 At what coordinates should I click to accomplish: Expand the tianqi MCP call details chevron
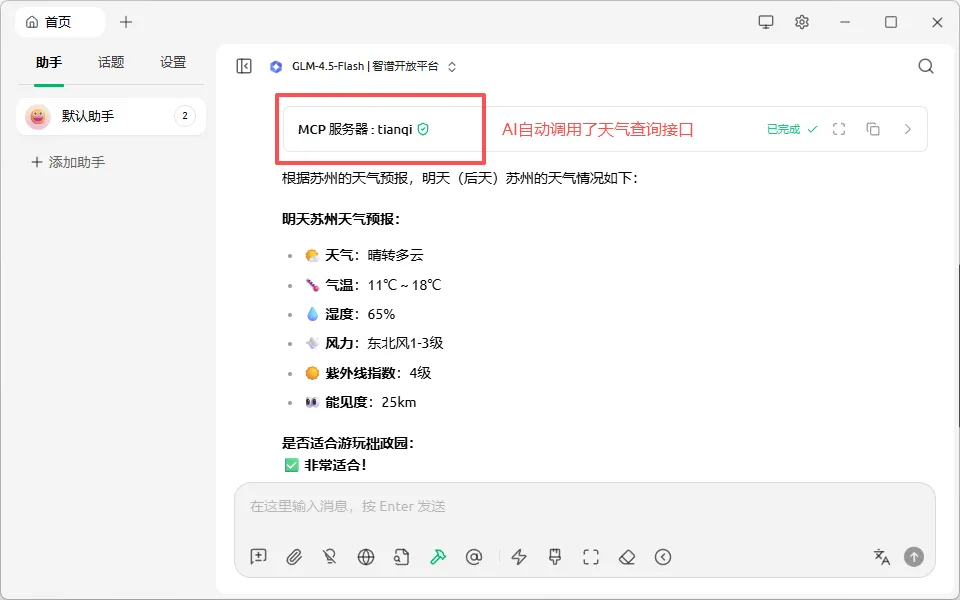(x=907, y=129)
